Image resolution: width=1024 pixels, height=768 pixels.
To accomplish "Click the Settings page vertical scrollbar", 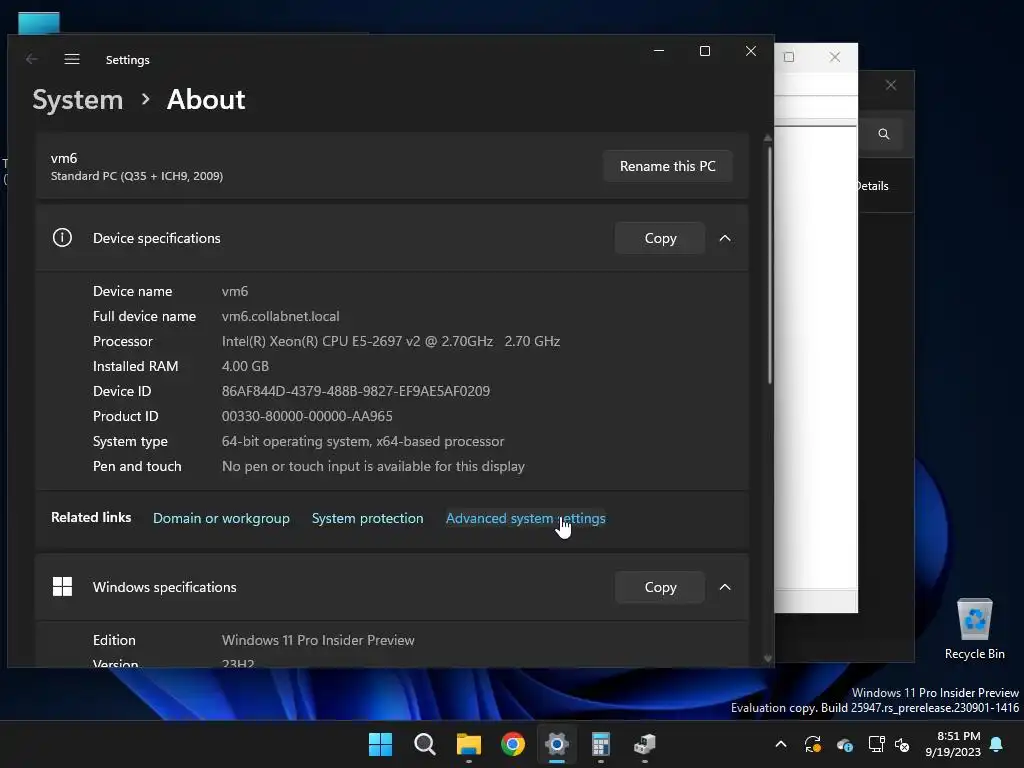I will point(769,264).
